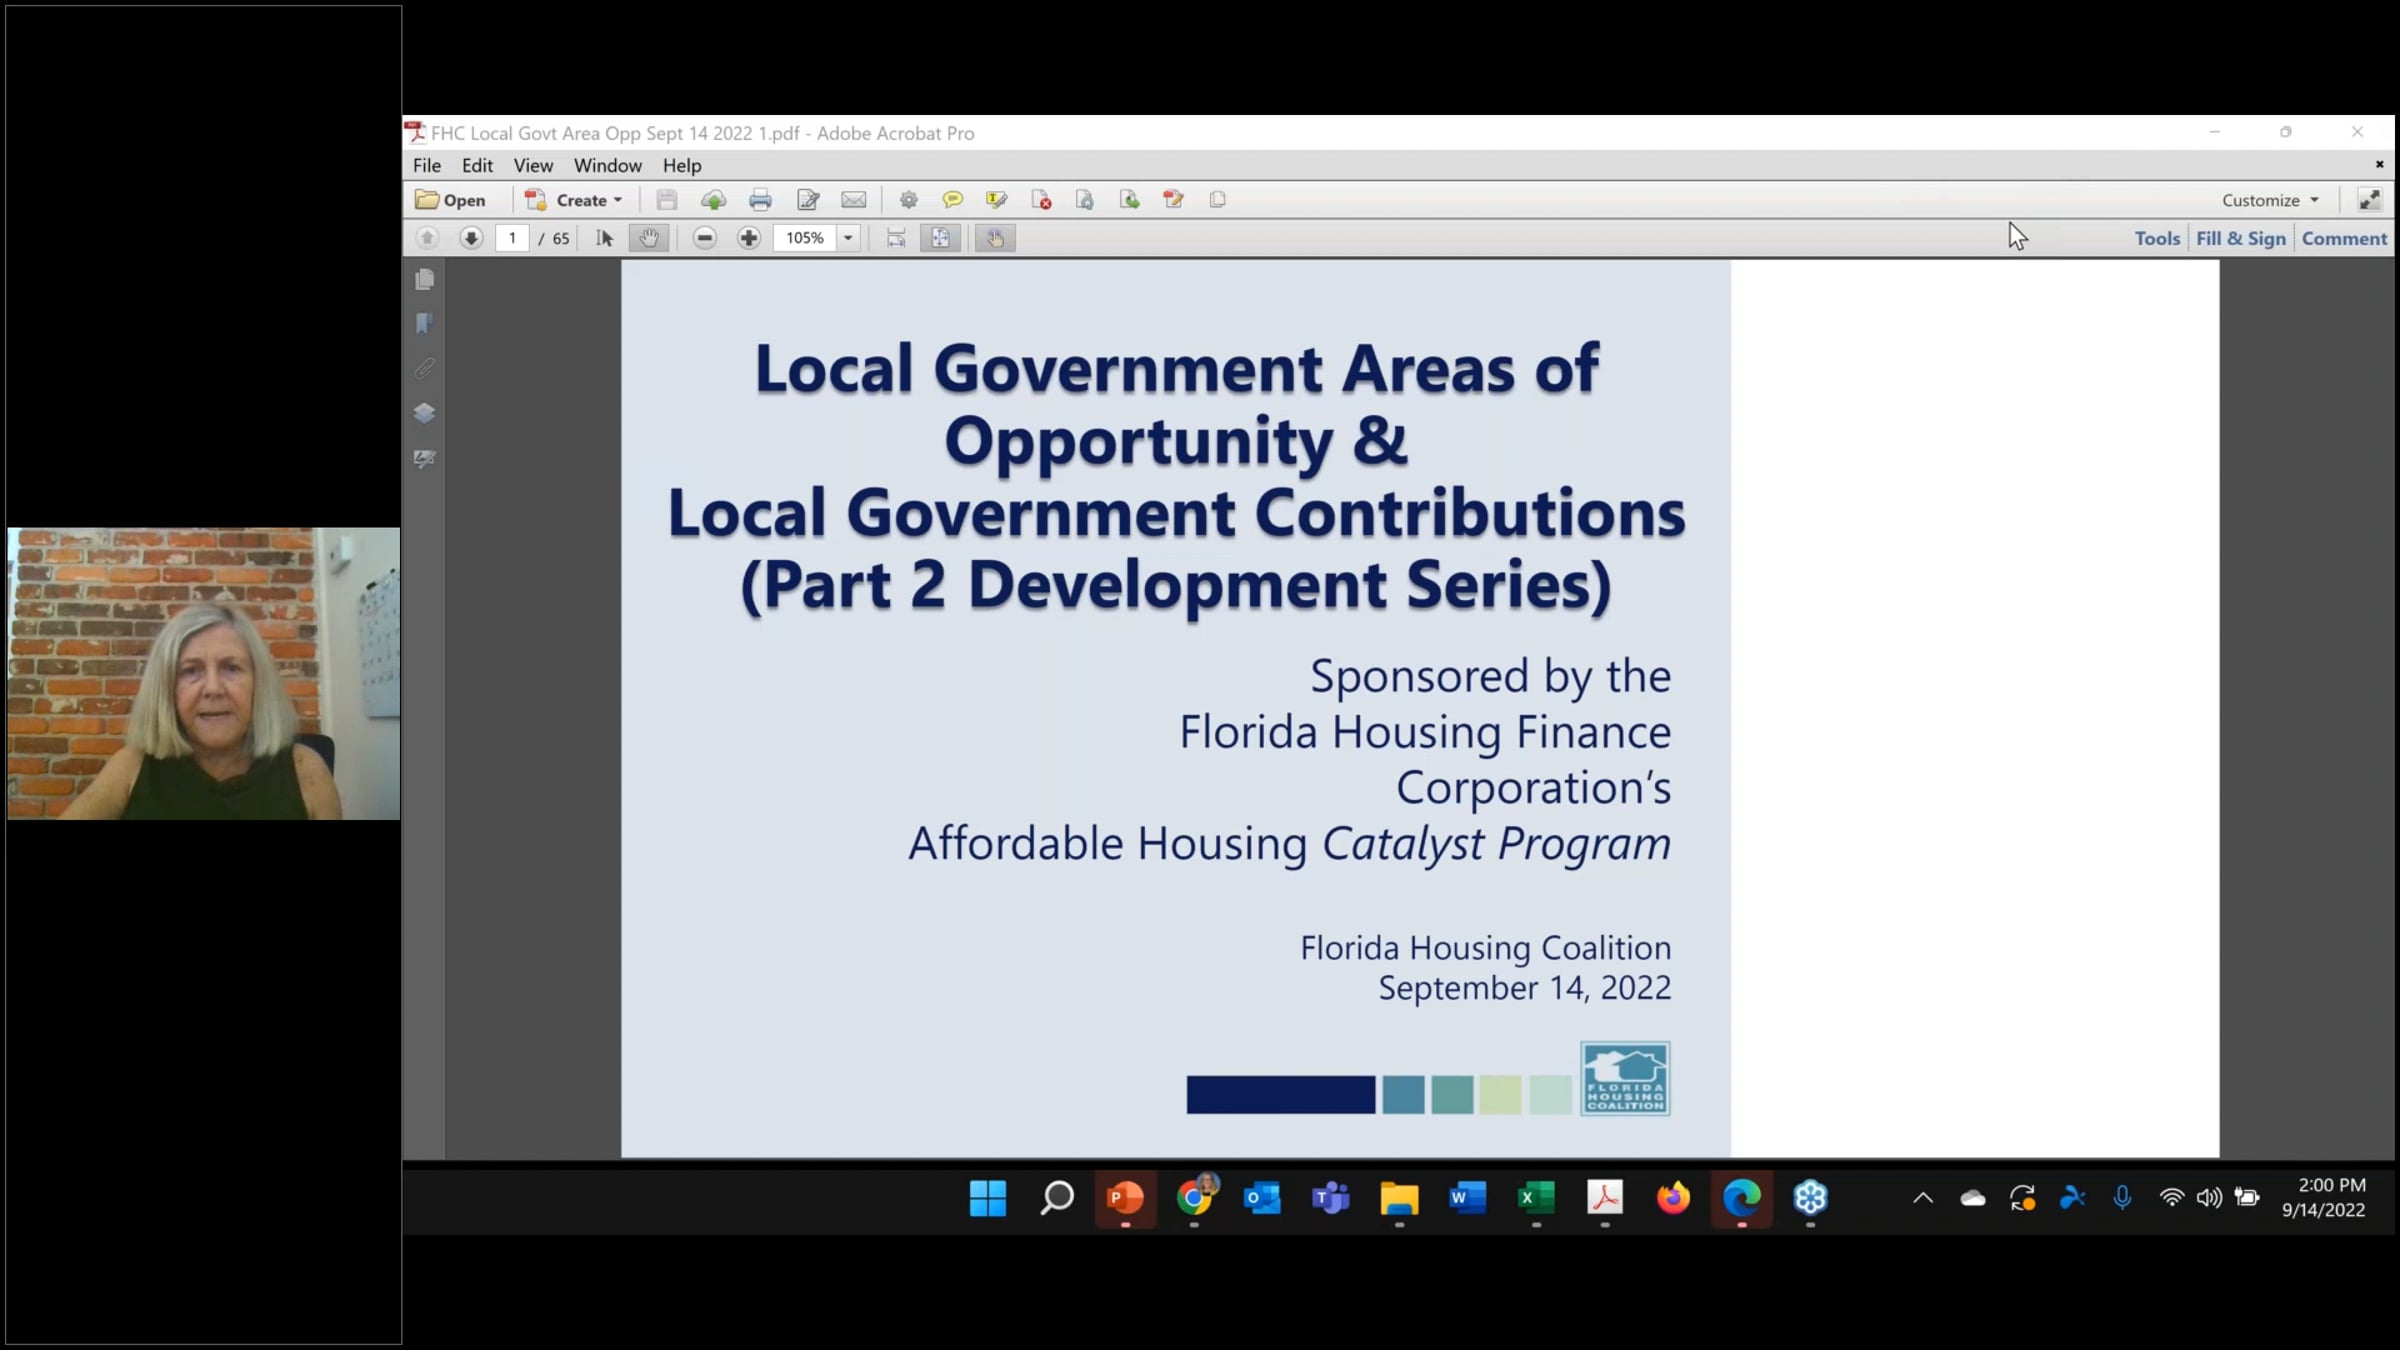This screenshot has height=1350, width=2400.
Task: Show the Bookmarks panel
Action: 425,324
